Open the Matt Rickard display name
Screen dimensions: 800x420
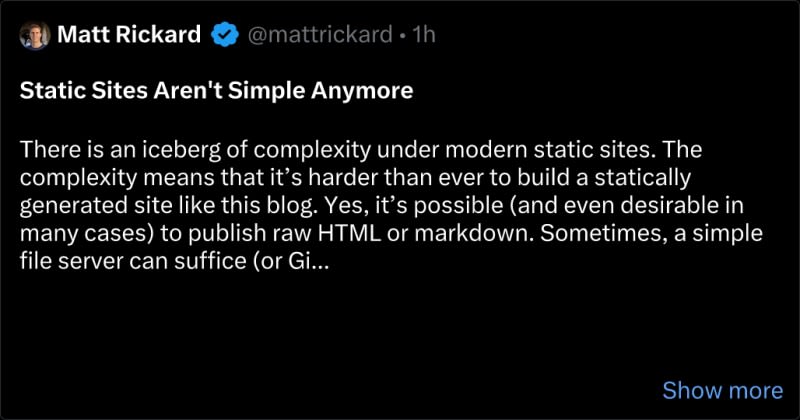(x=130, y=35)
